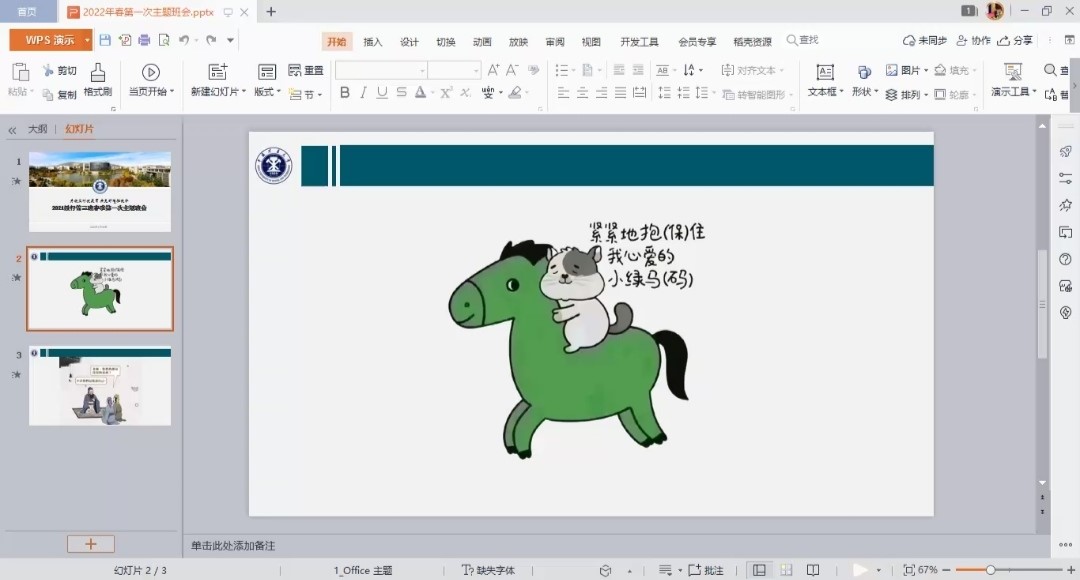Viewport: 1080px width, 580px height.
Task: Zoom in with the plus button
Action: [x=1071, y=570]
